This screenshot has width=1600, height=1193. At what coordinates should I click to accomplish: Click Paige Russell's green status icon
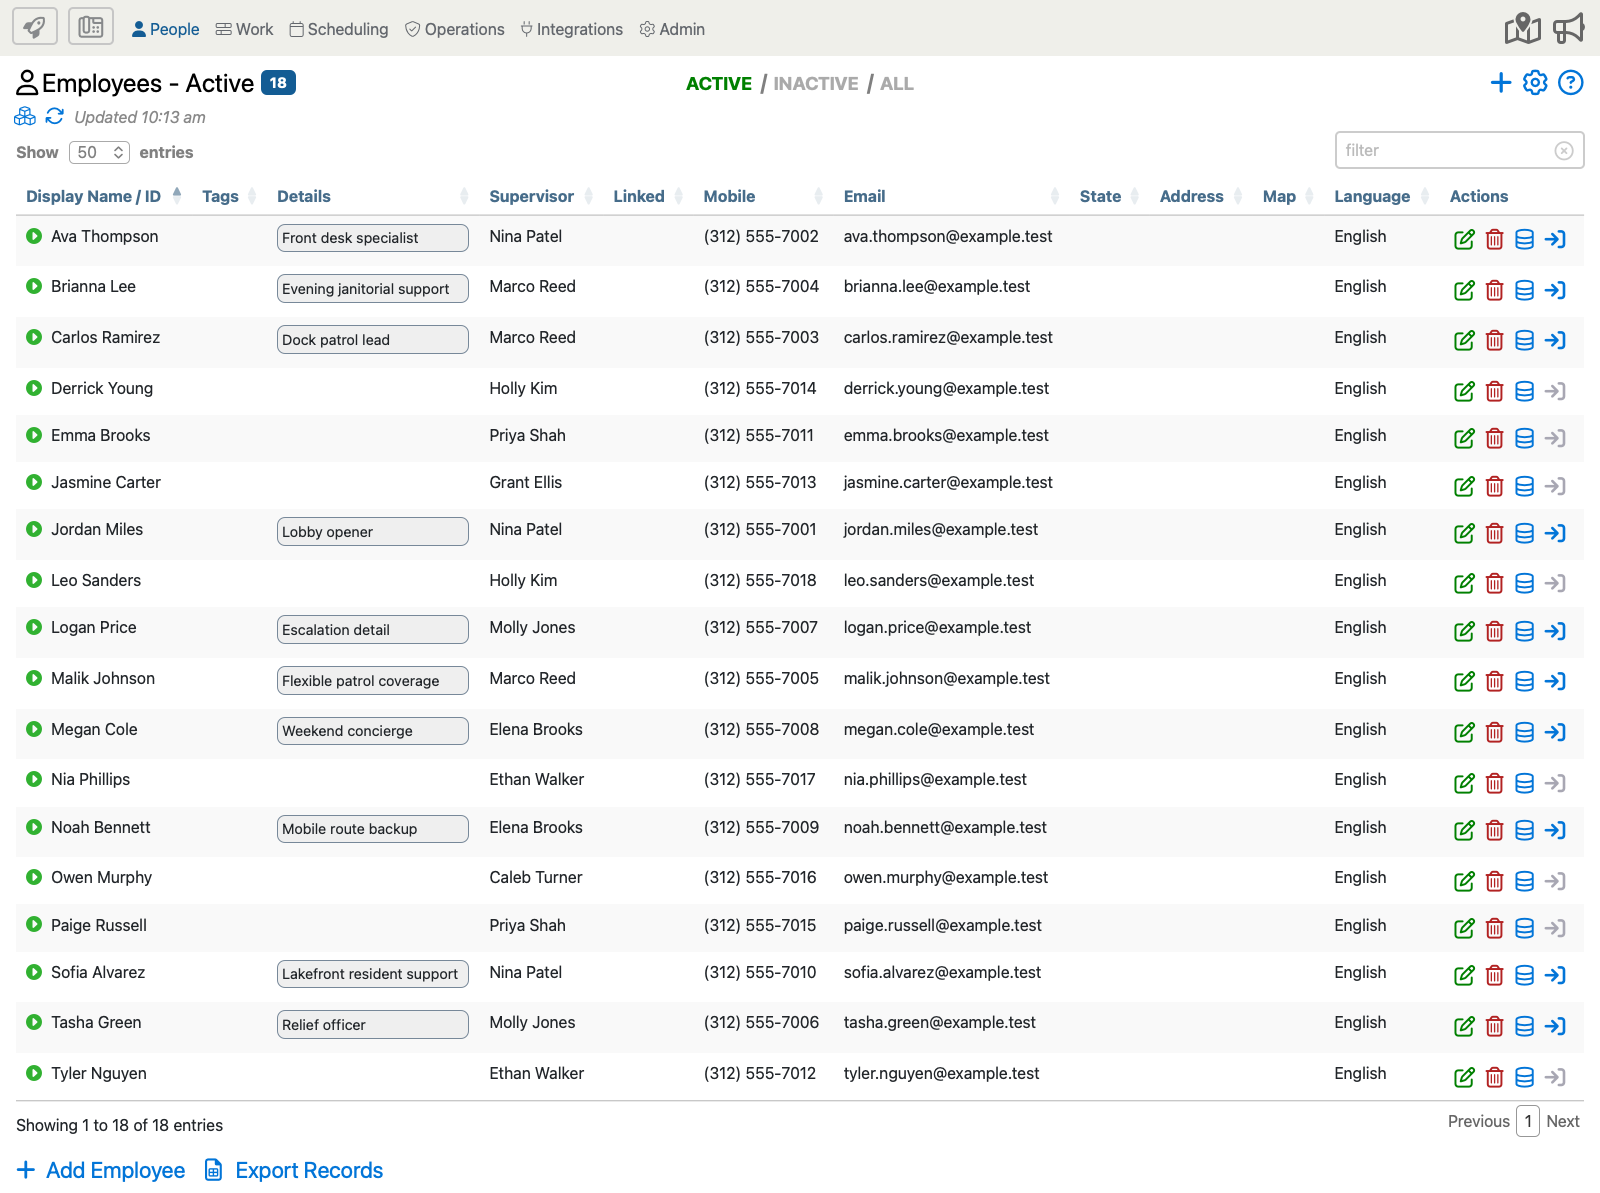point(34,925)
